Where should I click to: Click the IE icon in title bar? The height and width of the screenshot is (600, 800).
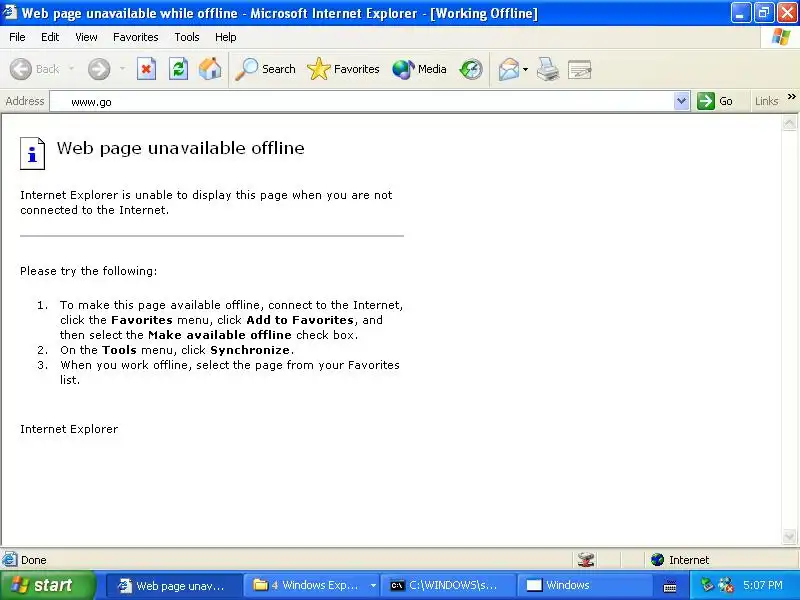[x=10, y=12]
